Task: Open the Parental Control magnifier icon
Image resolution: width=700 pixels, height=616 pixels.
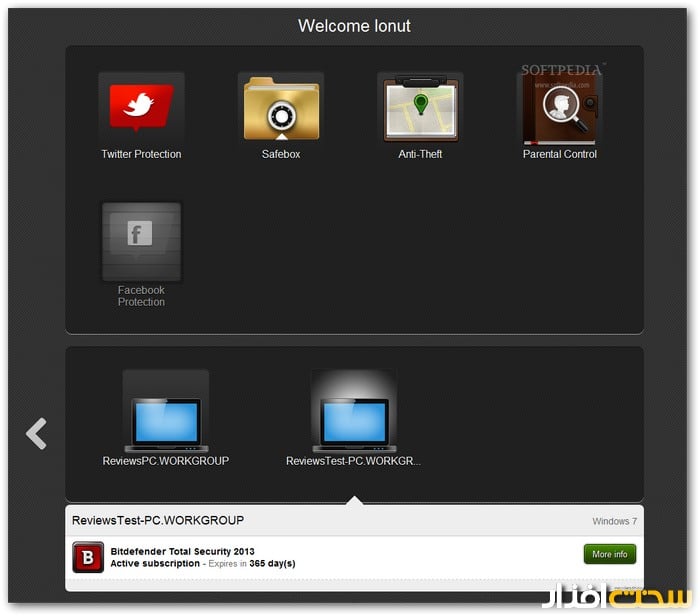Action: click(559, 109)
